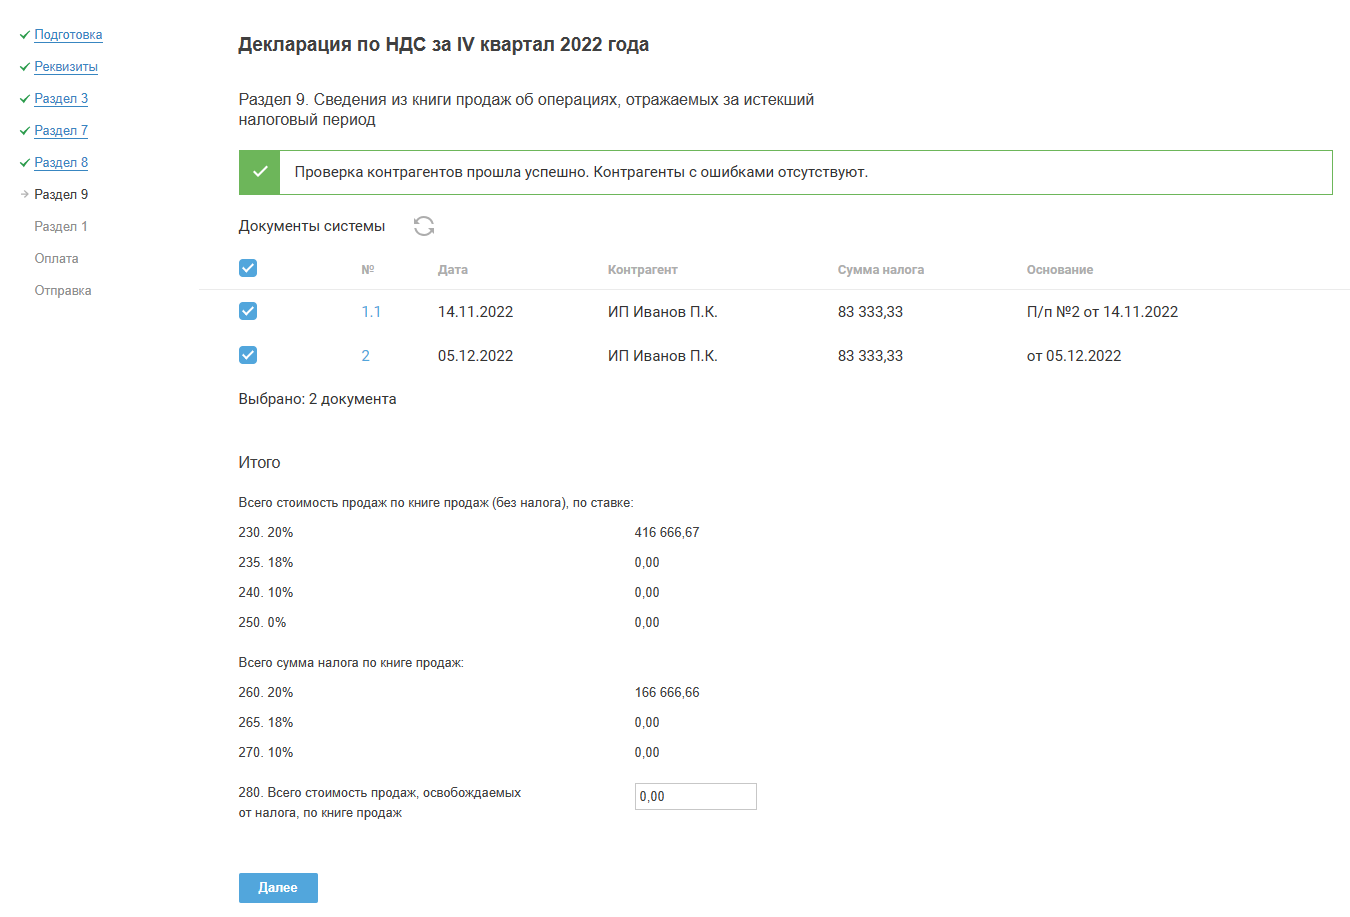Click the line 280 amount input field
The width and height of the screenshot is (1350, 917).
[695, 796]
